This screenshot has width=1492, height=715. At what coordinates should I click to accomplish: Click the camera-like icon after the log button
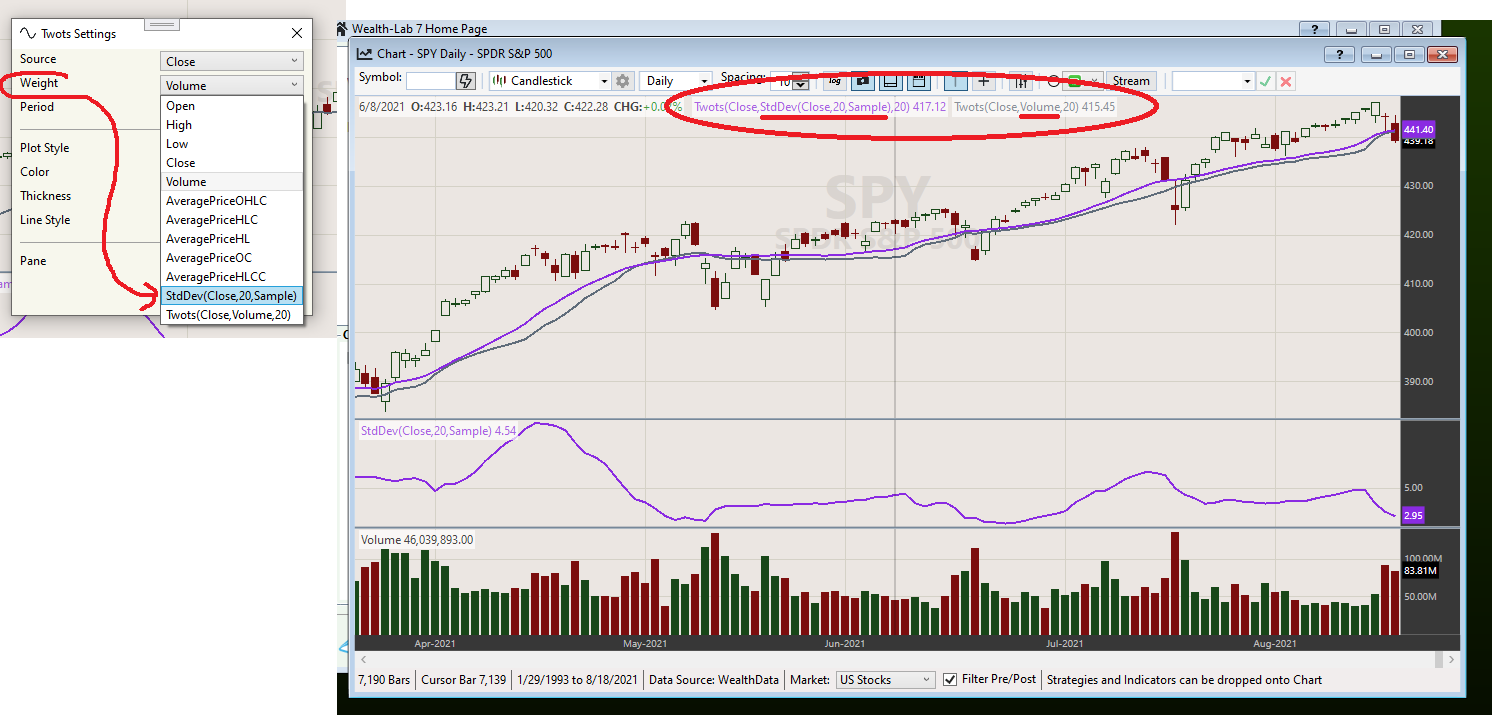pyautogui.click(x=862, y=81)
